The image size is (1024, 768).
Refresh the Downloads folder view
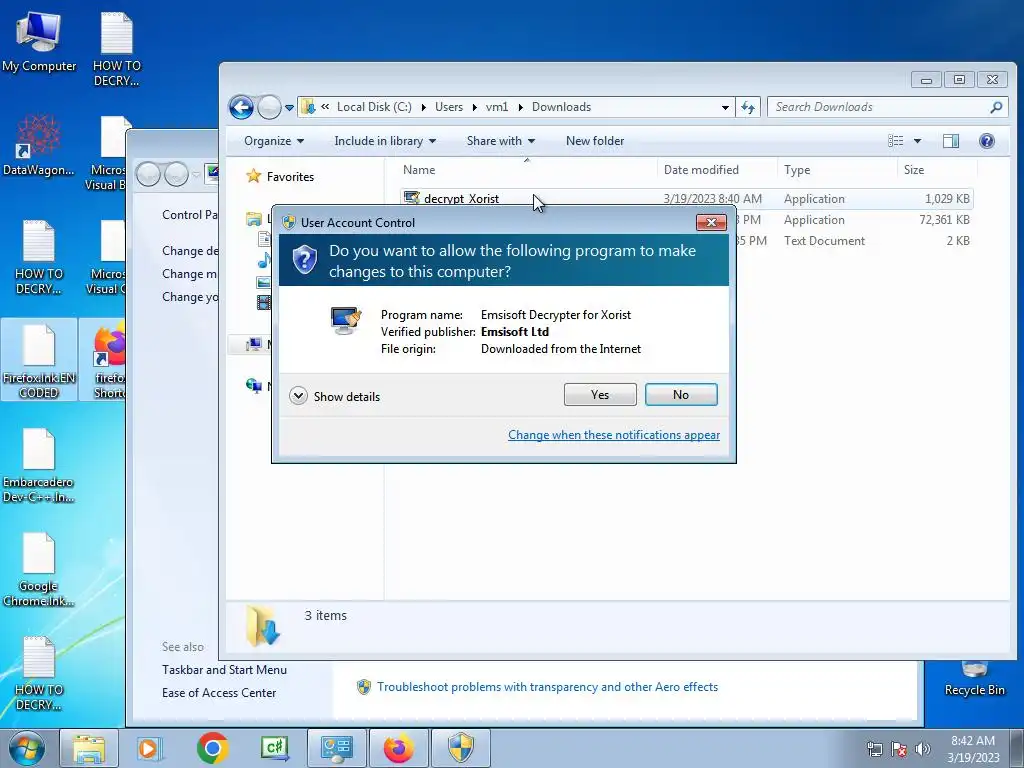(x=748, y=108)
